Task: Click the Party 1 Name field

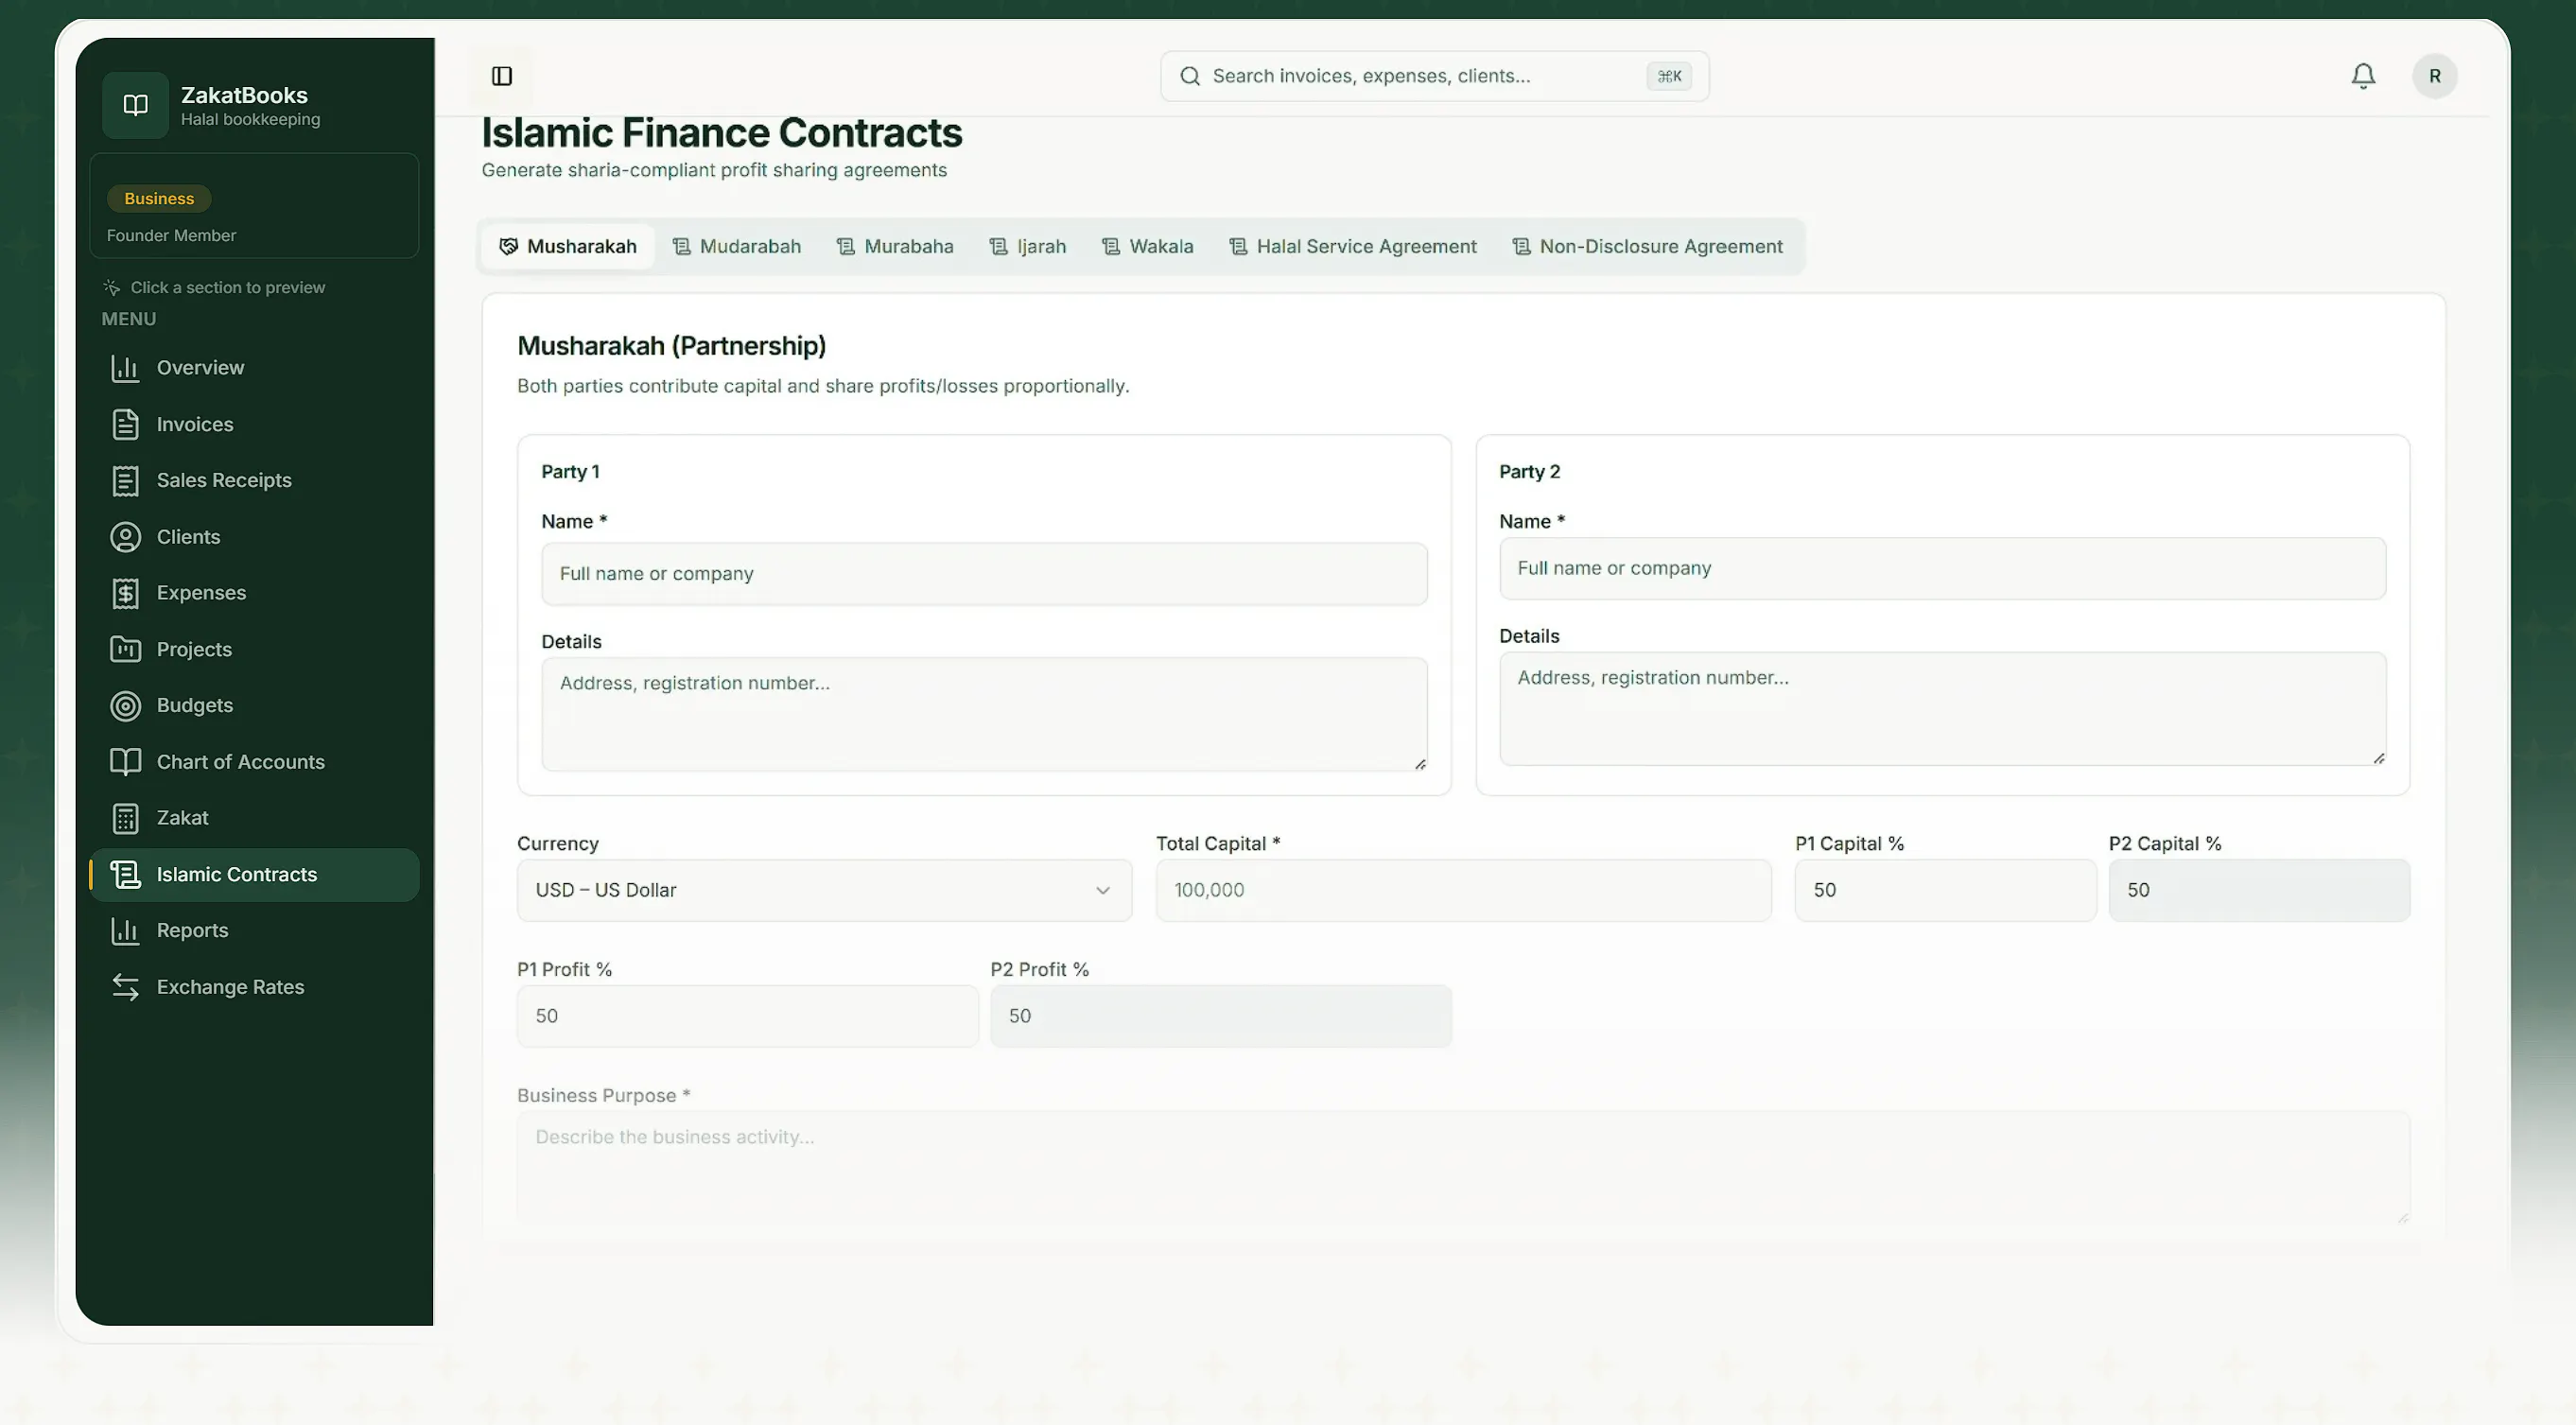Action: (x=984, y=574)
